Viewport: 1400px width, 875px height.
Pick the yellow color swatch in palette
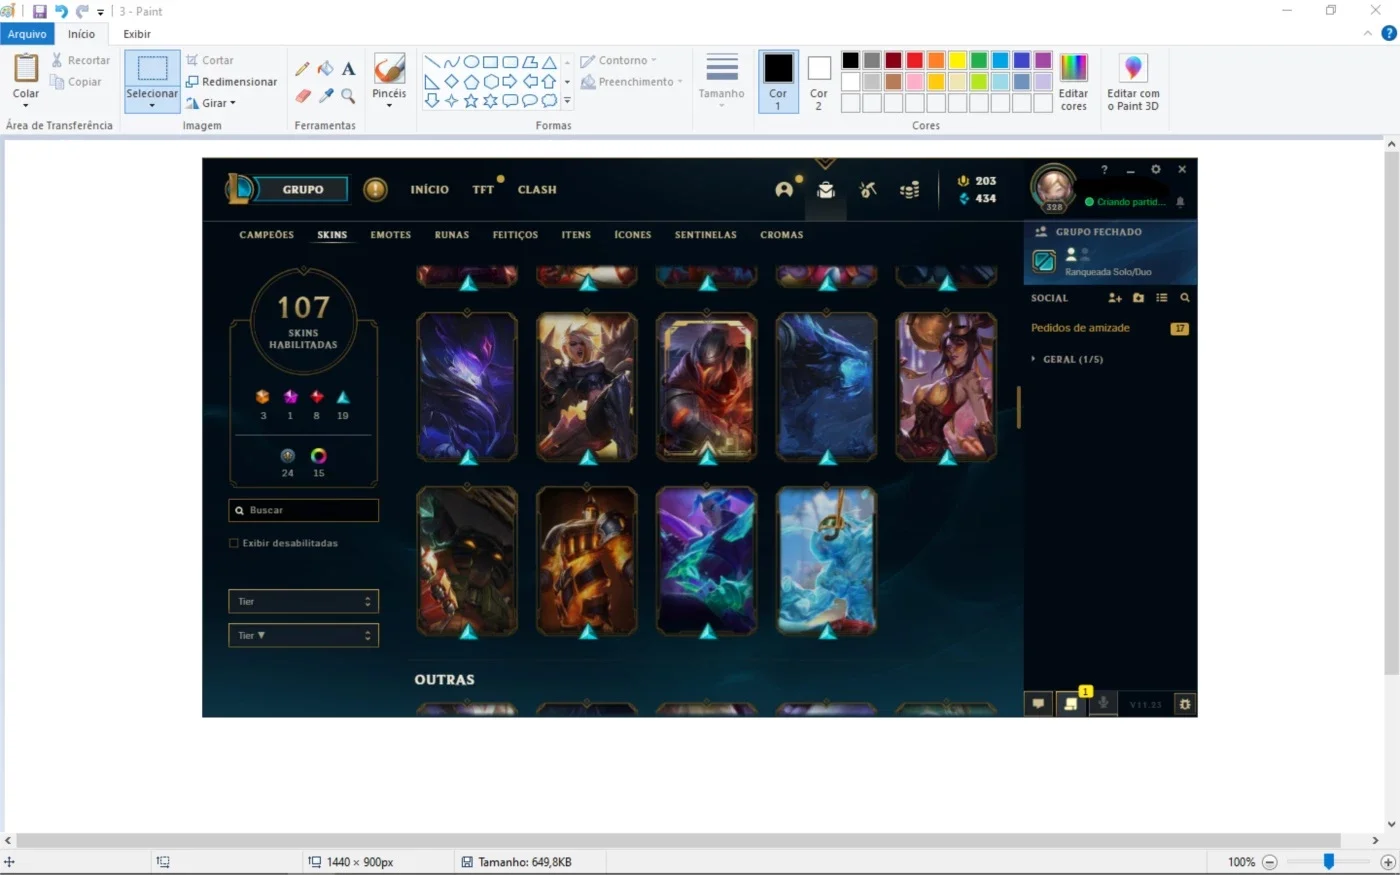[x=957, y=60]
